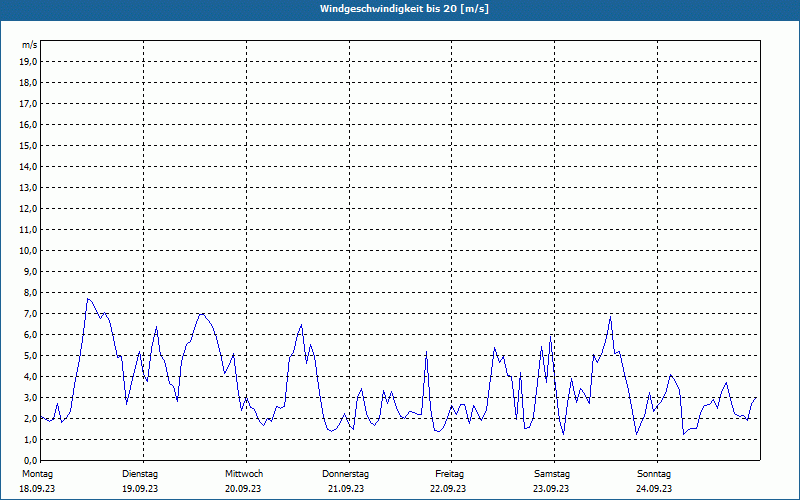
Task: Click the Mittwoch day label
Action: click(244, 474)
